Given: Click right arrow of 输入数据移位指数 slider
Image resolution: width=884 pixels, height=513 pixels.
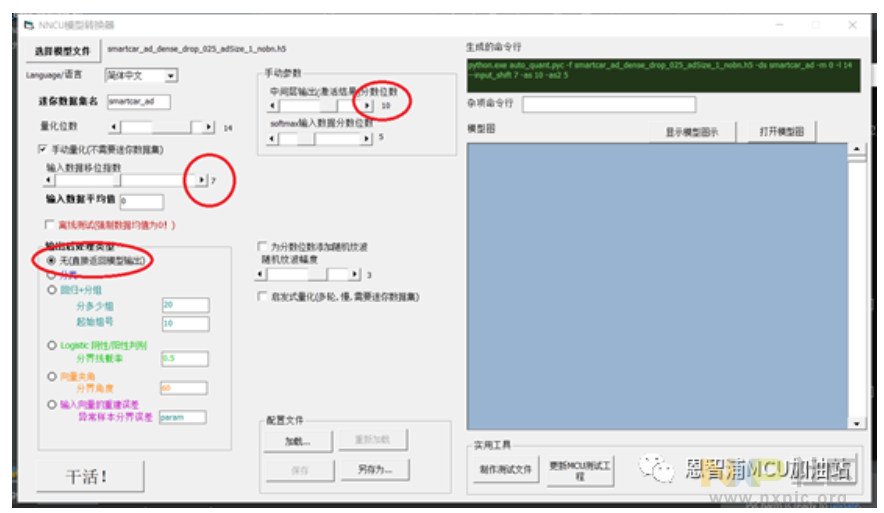Looking at the screenshot, I should pyautogui.click(x=201, y=180).
